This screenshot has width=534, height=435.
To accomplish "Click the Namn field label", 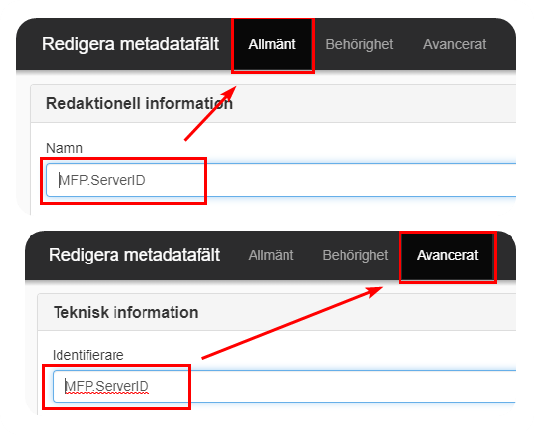I will [64, 148].
